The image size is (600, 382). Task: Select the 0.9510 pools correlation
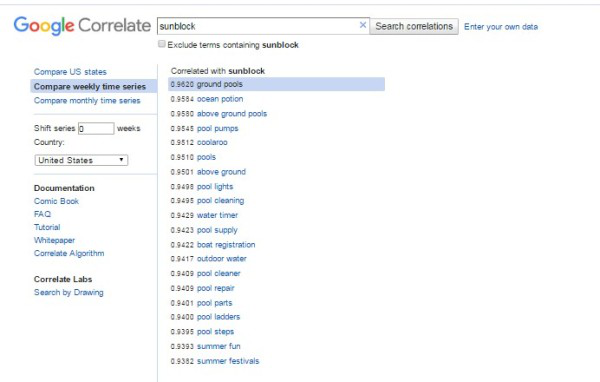point(206,157)
